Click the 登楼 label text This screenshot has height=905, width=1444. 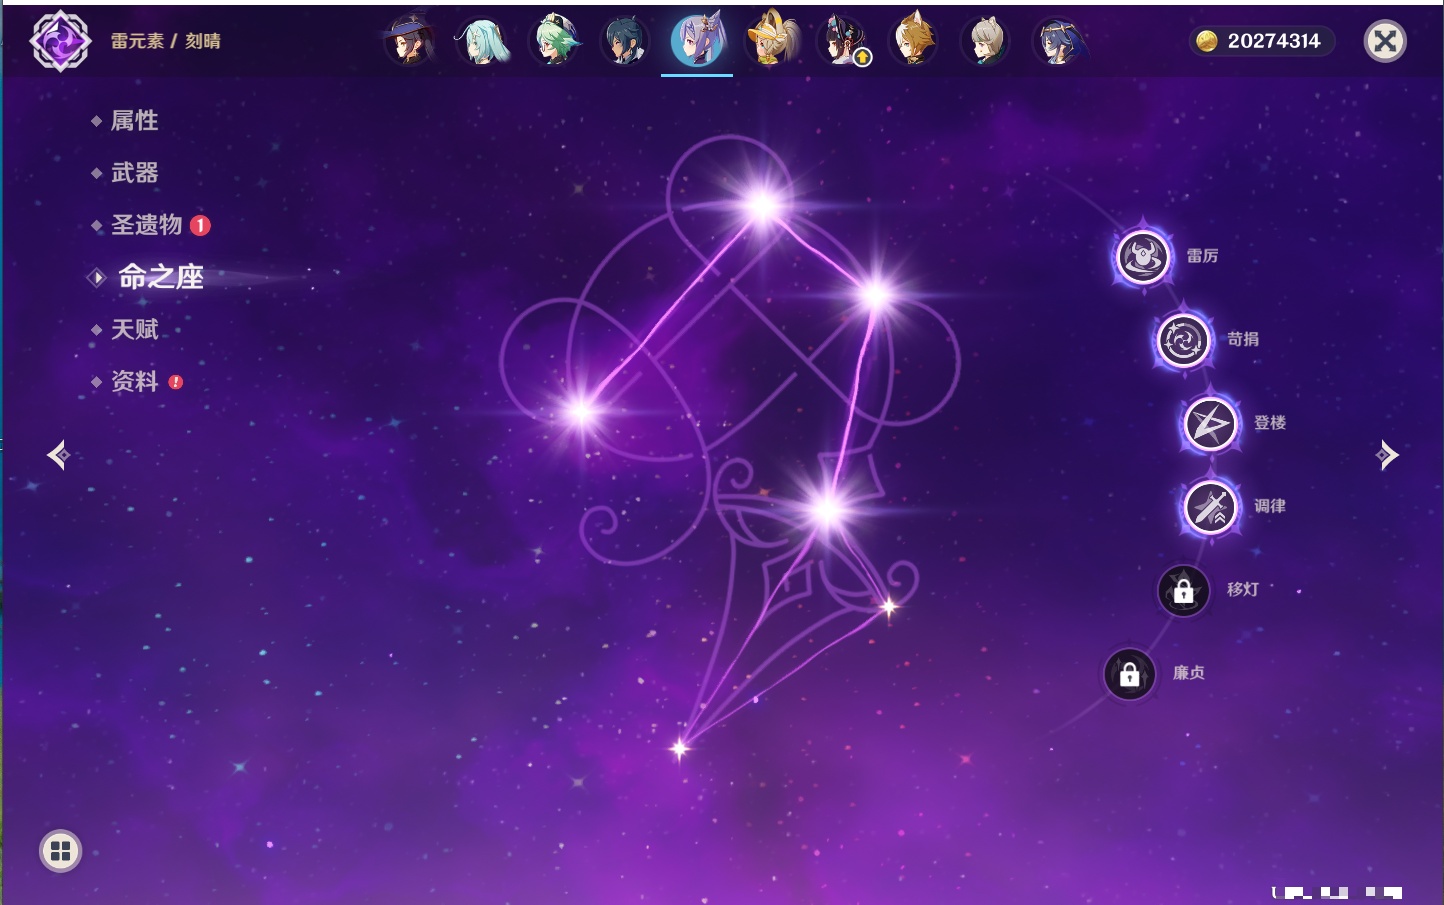pyautogui.click(x=1270, y=423)
